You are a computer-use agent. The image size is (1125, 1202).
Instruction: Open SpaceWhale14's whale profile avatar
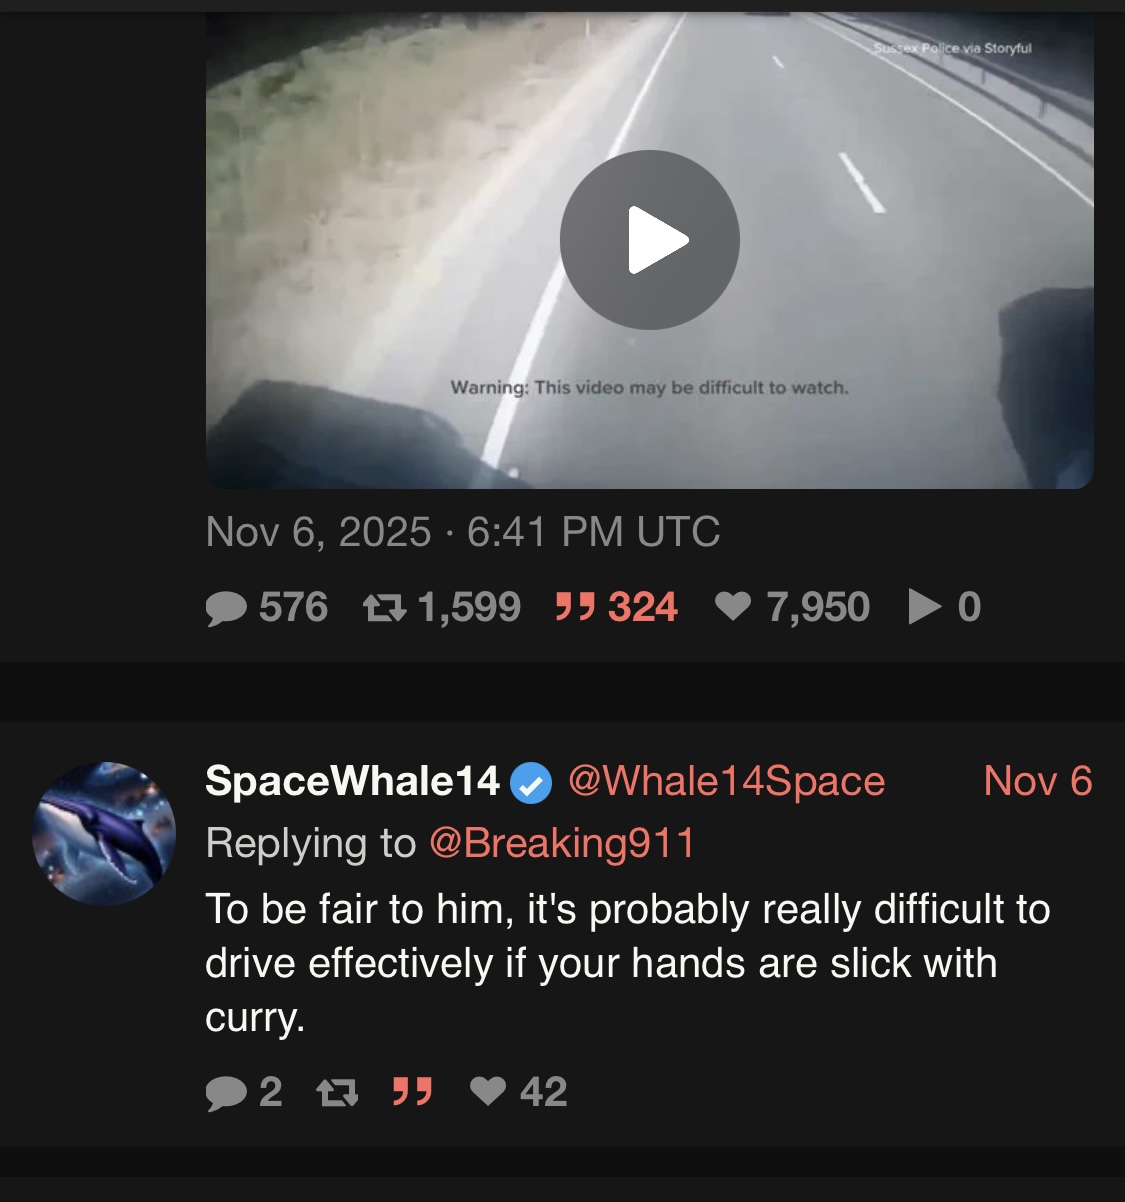104,833
